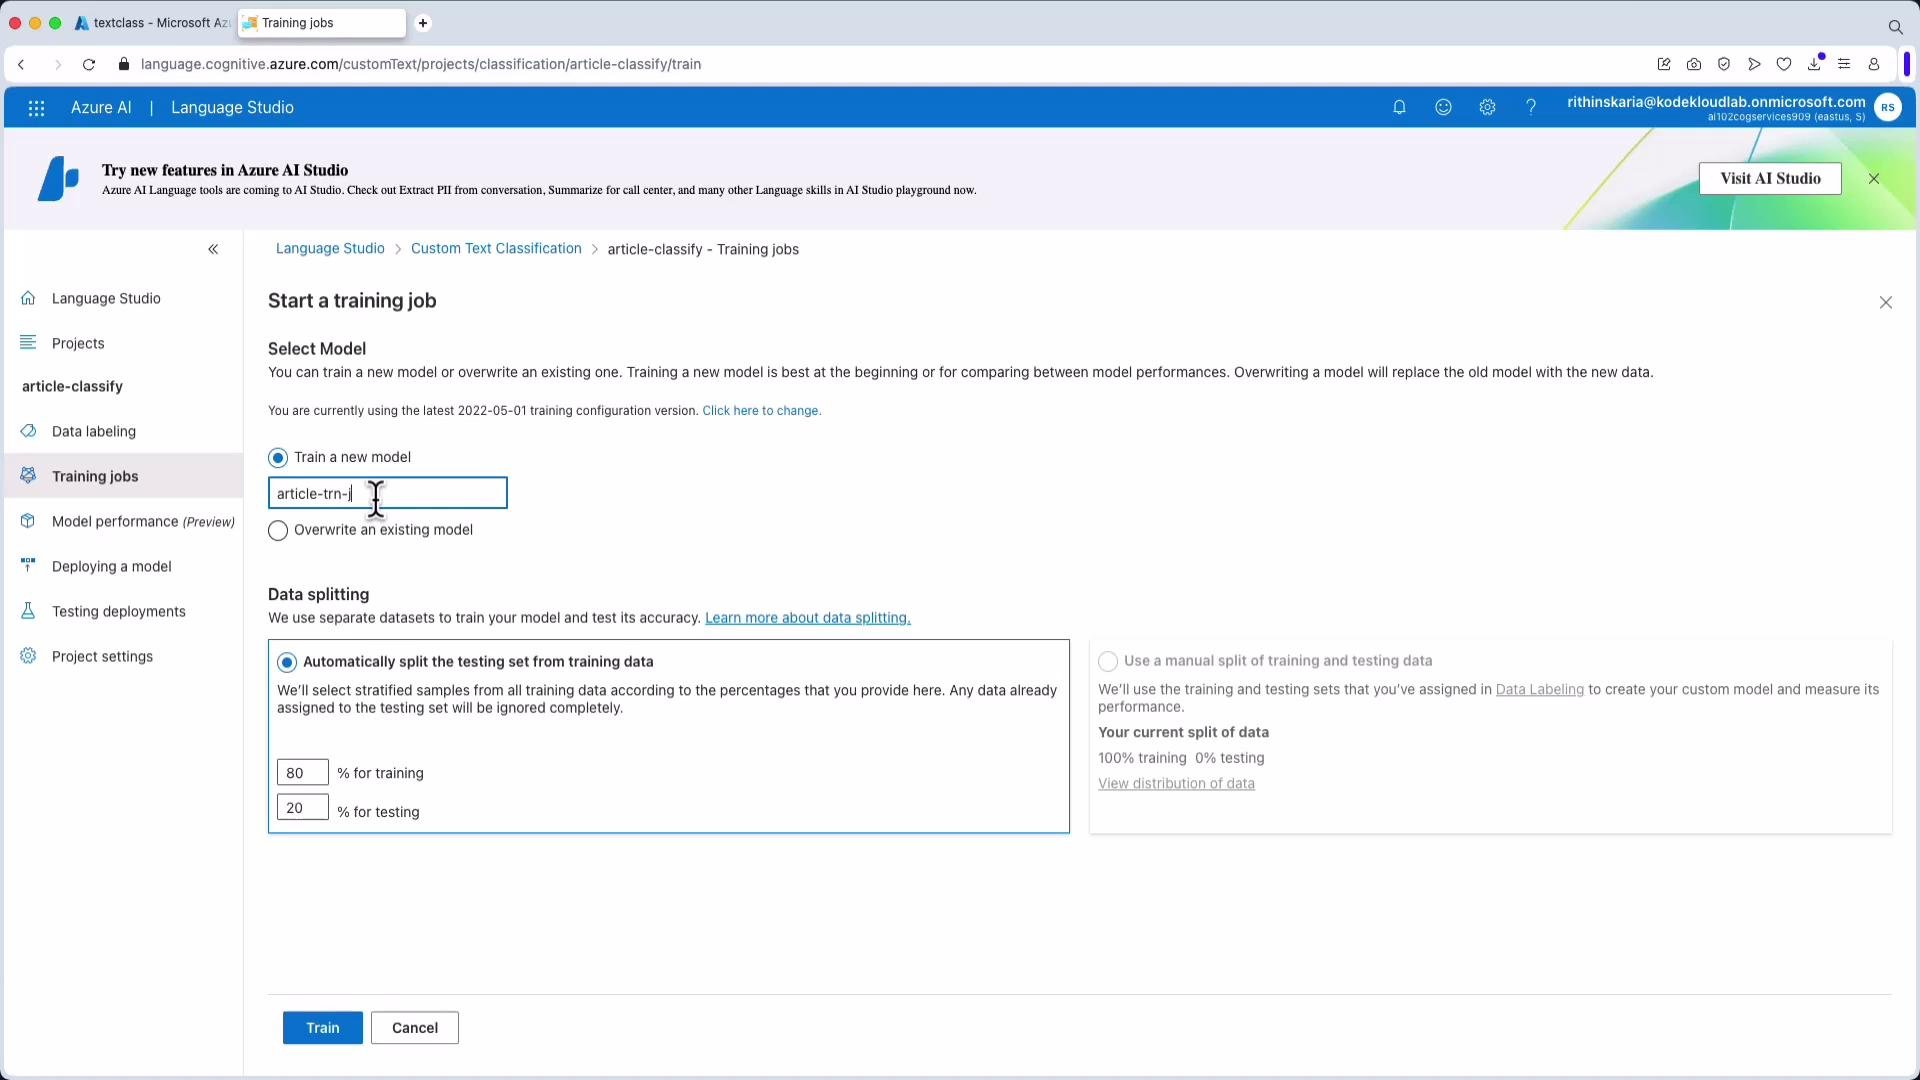Choose manual split of training data

coord(1108,661)
